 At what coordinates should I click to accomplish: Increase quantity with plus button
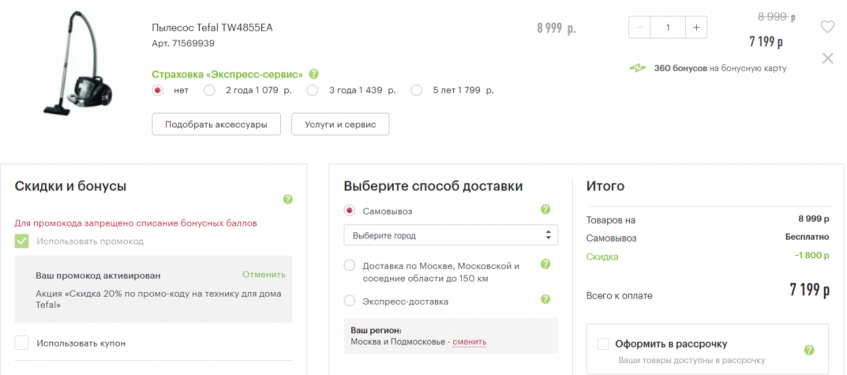tap(696, 28)
